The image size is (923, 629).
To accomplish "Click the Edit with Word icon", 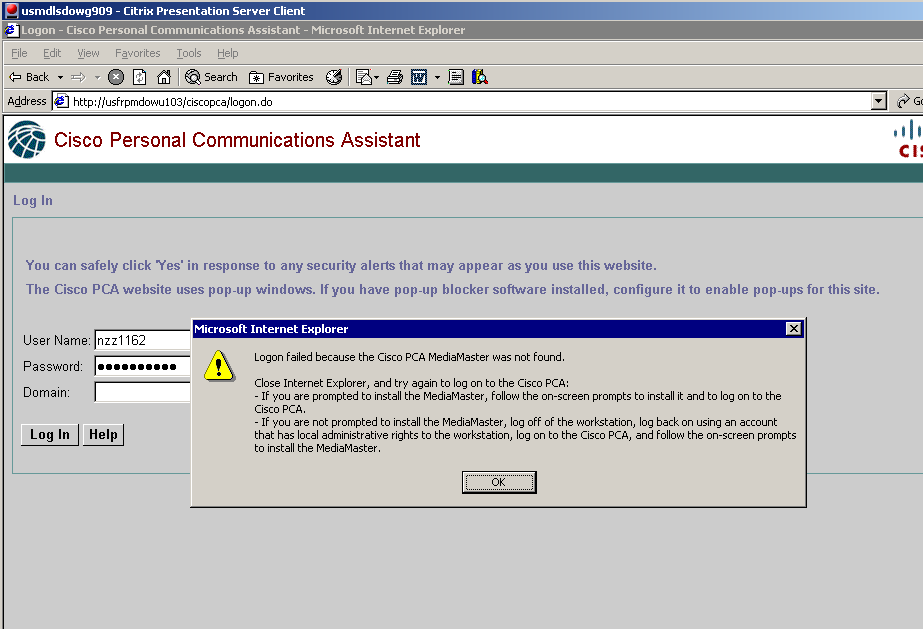I will 419,77.
